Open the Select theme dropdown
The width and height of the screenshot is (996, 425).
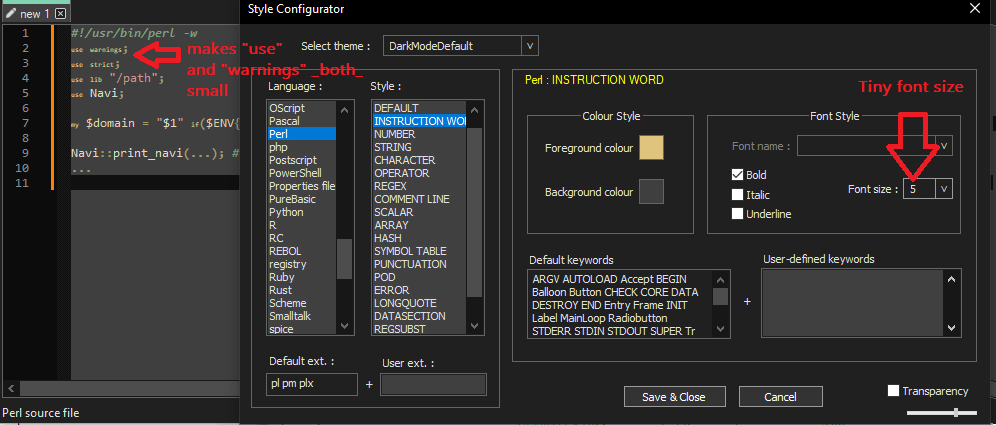point(530,46)
